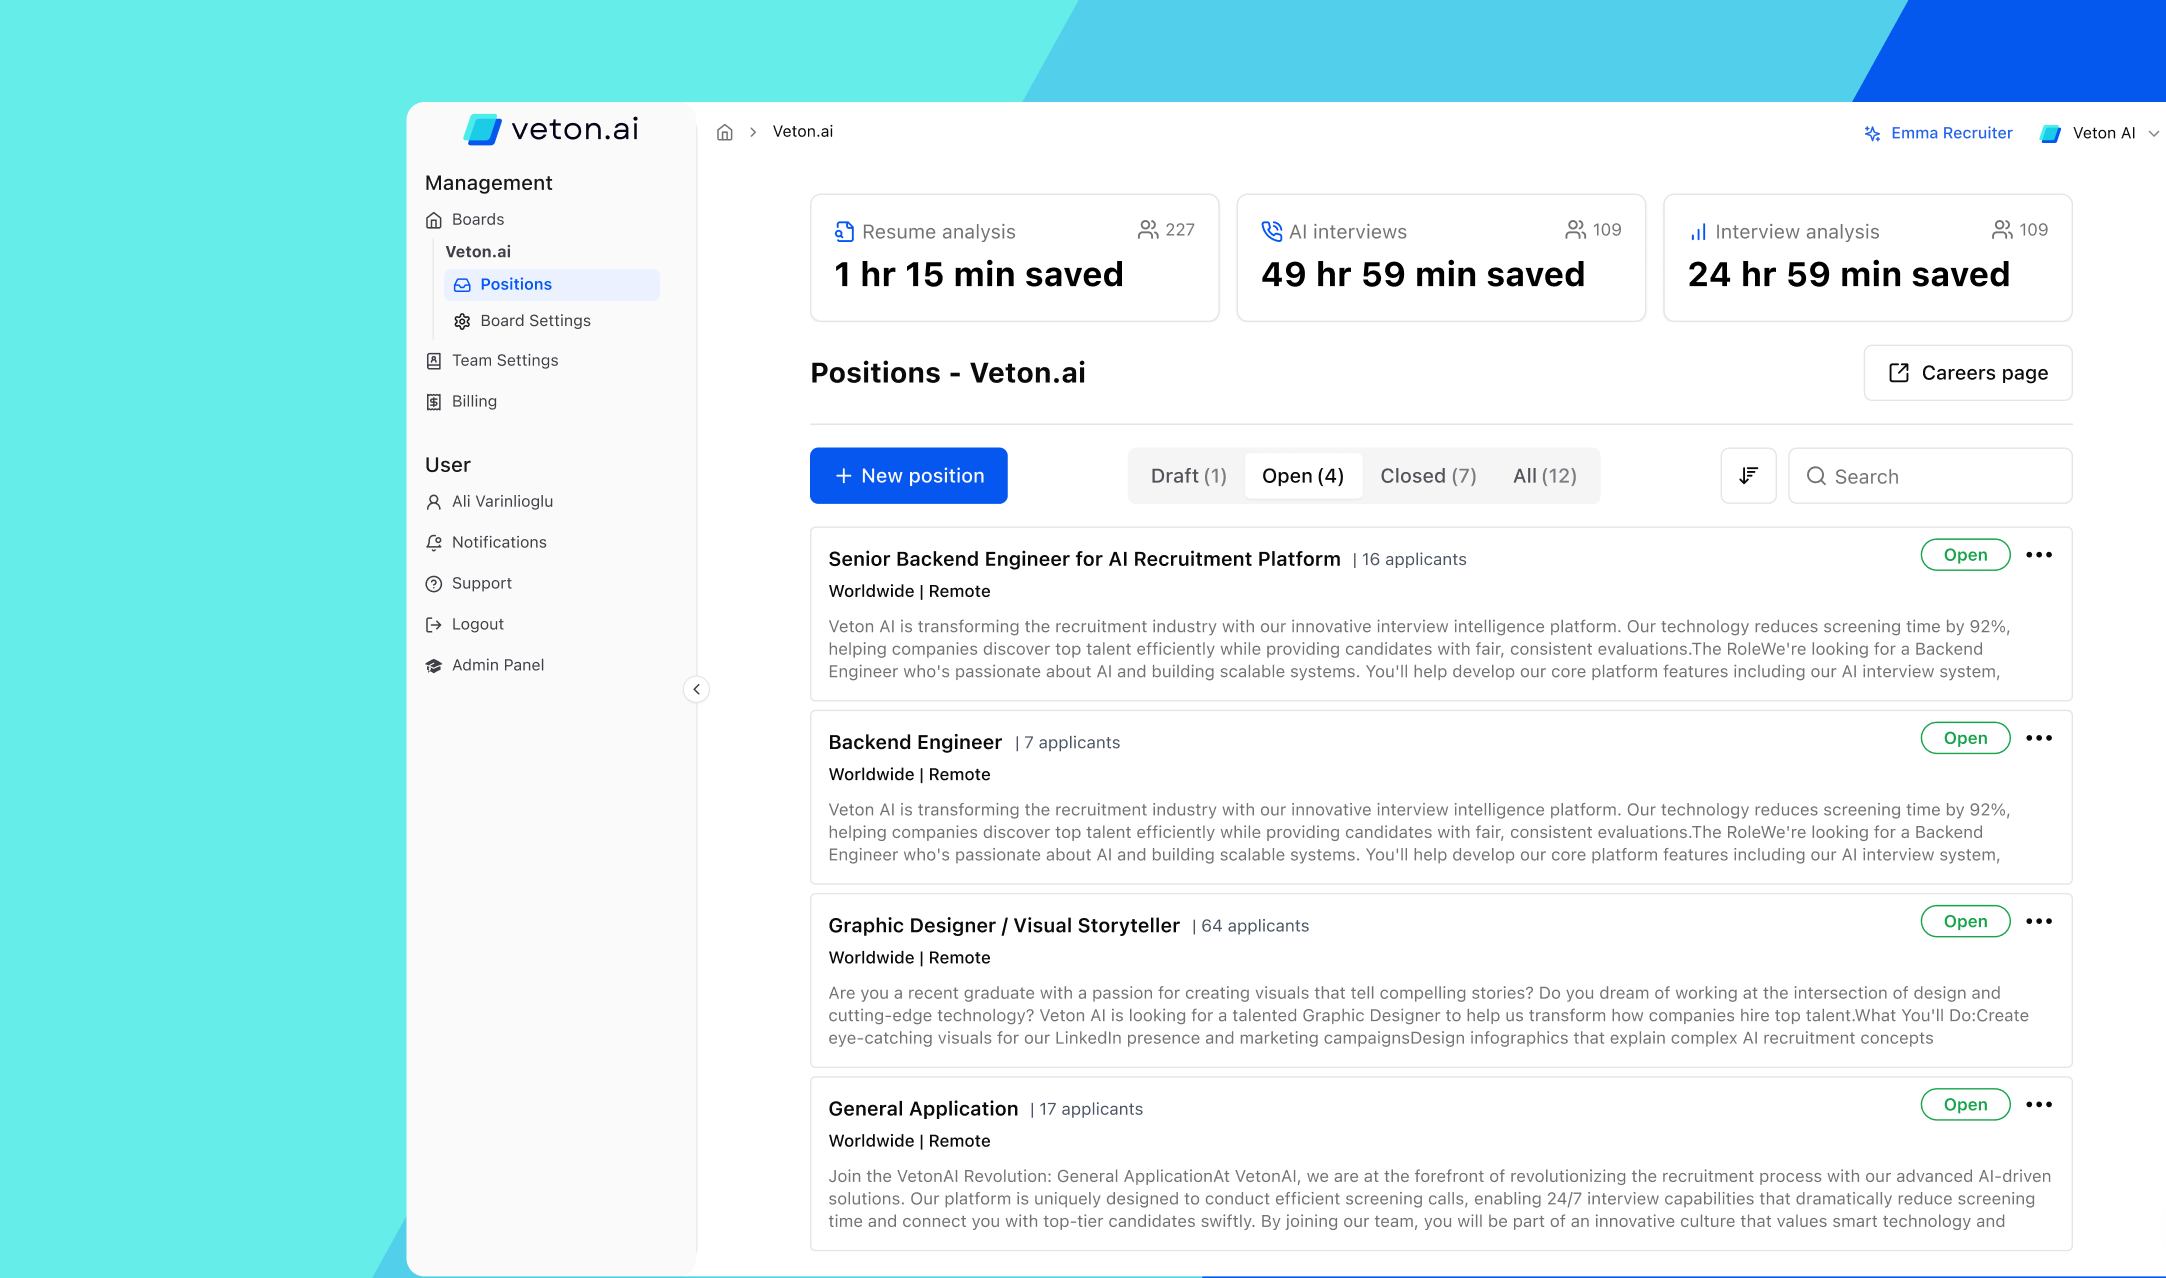Show the All (12) positions tab
The height and width of the screenshot is (1278, 2166).
pyautogui.click(x=1544, y=476)
